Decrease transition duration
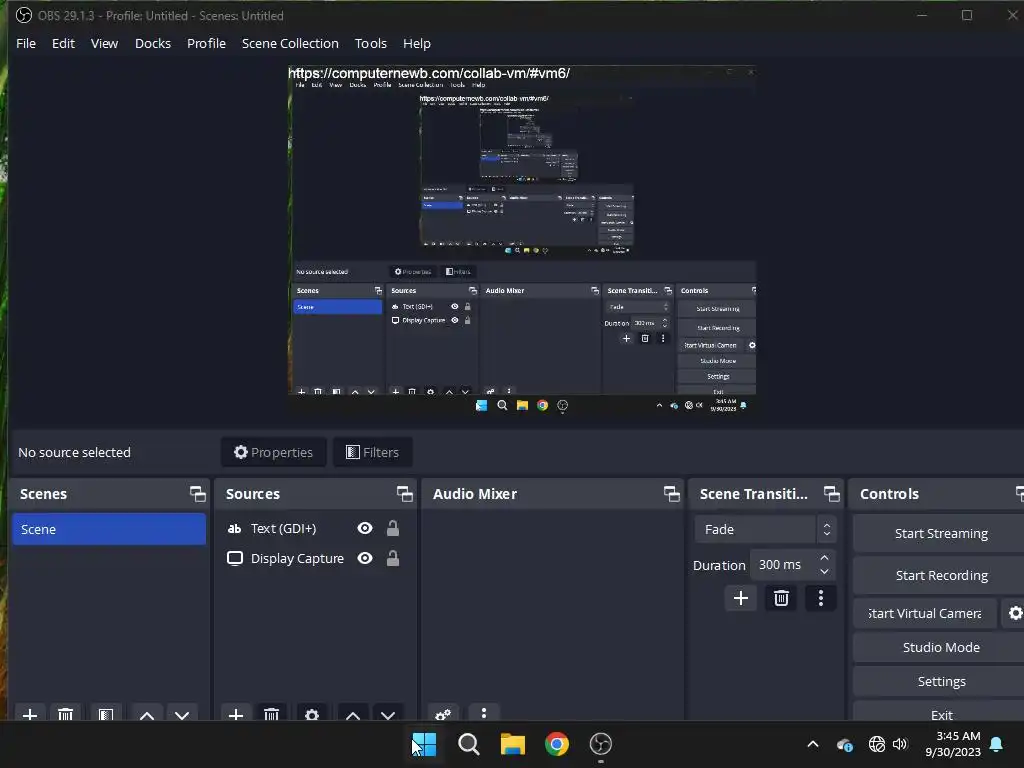This screenshot has height=768, width=1024. tap(825, 572)
